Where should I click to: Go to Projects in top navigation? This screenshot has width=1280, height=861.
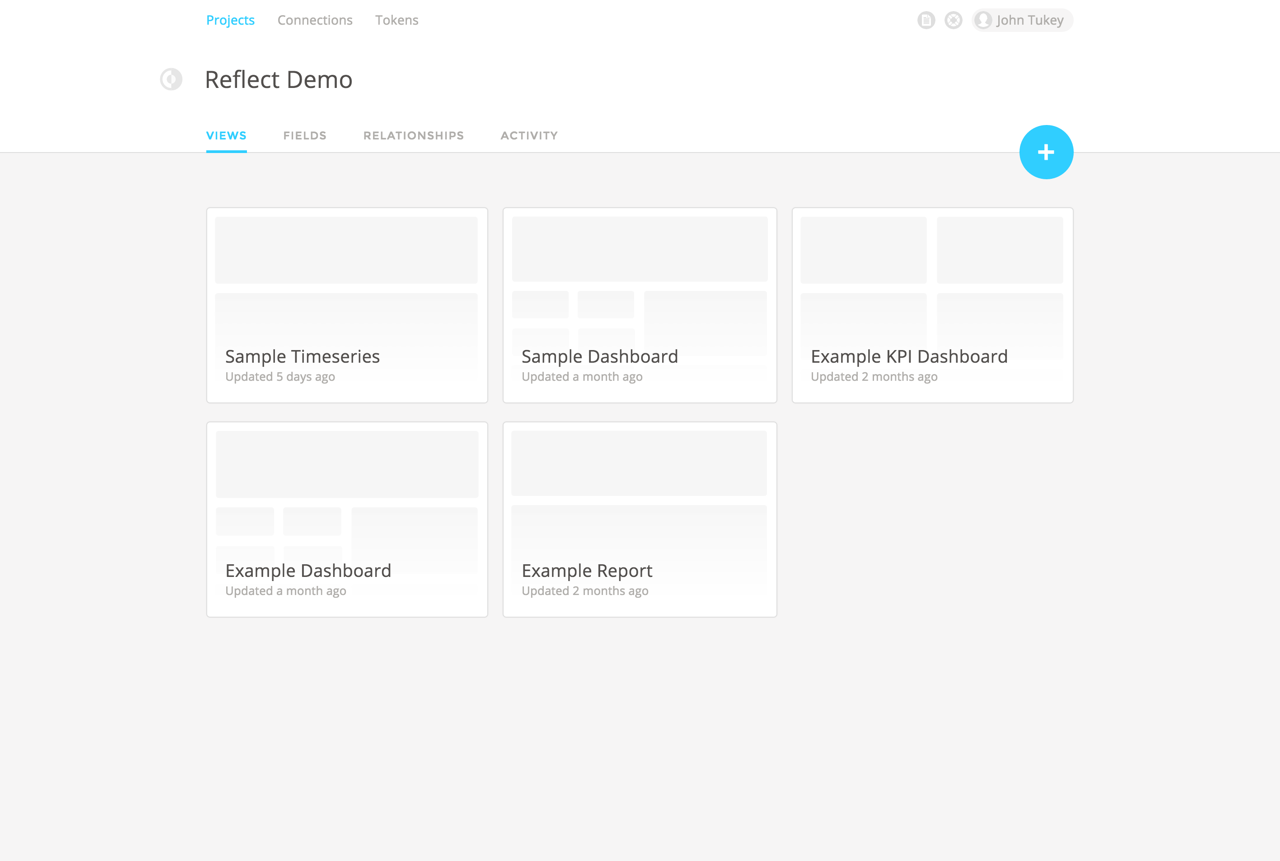point(230,20)
